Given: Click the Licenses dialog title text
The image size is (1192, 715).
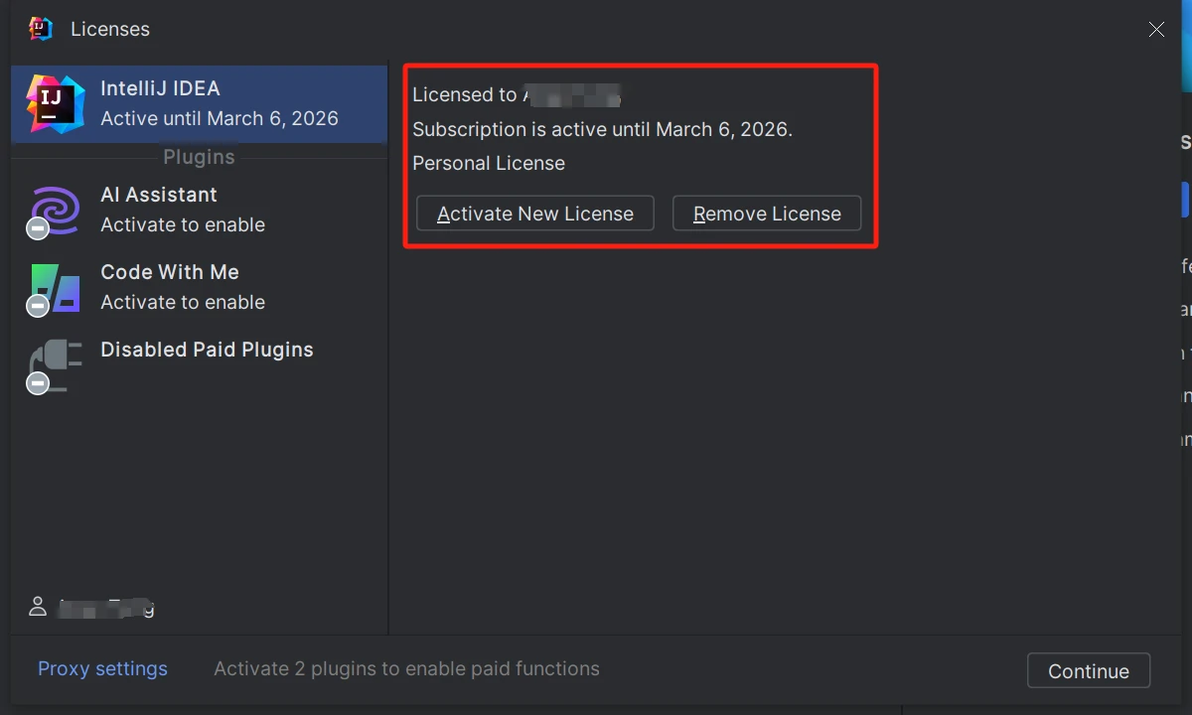Looking at the screenshot, I should click(110, 29).
